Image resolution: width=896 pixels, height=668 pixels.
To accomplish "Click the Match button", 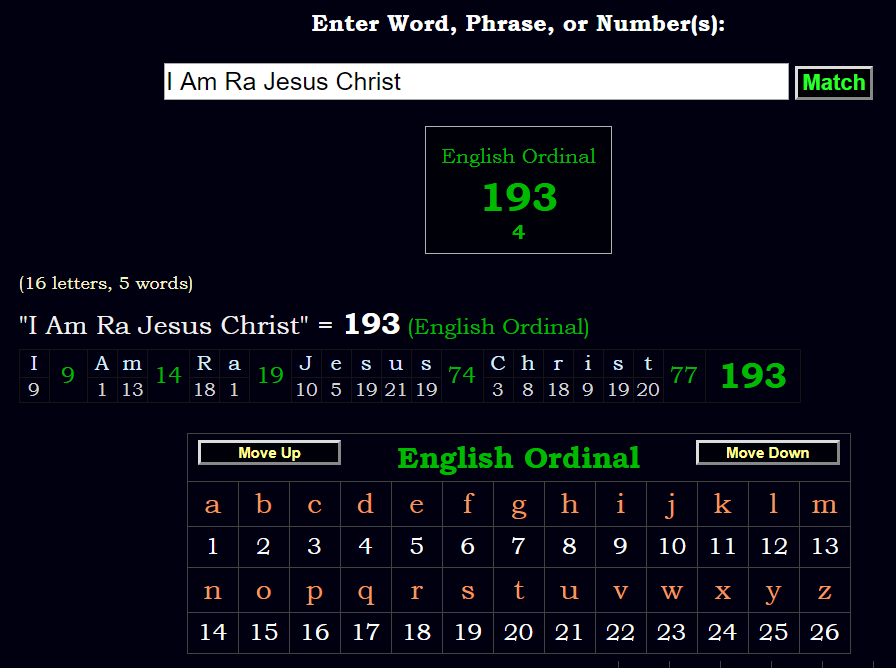I will coord(833,82).
